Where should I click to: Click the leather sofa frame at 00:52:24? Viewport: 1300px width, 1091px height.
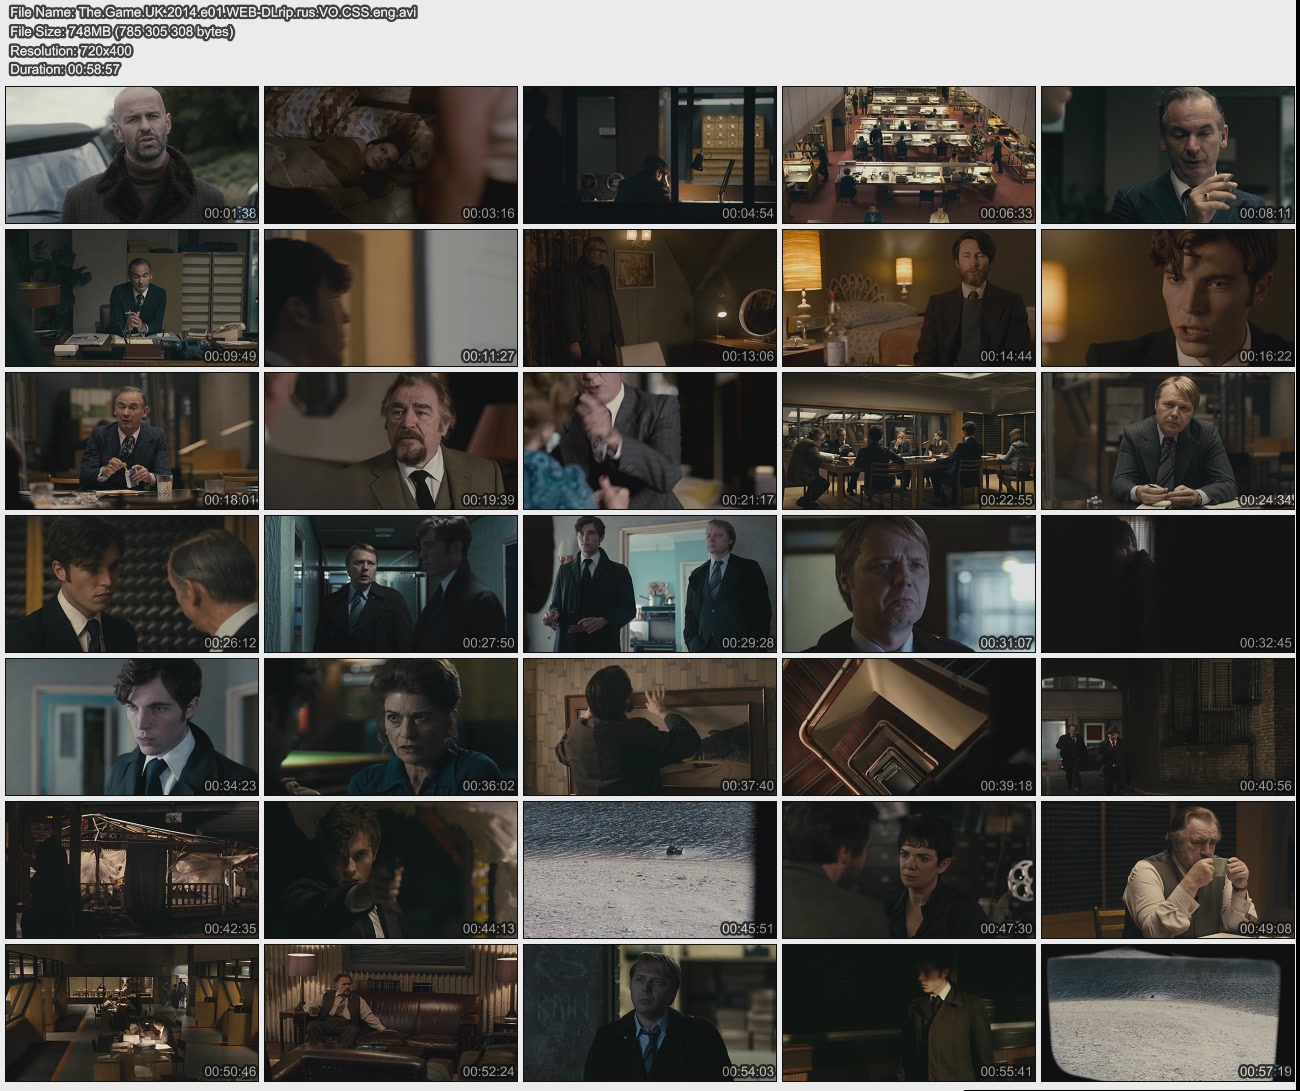(391, 1013)
